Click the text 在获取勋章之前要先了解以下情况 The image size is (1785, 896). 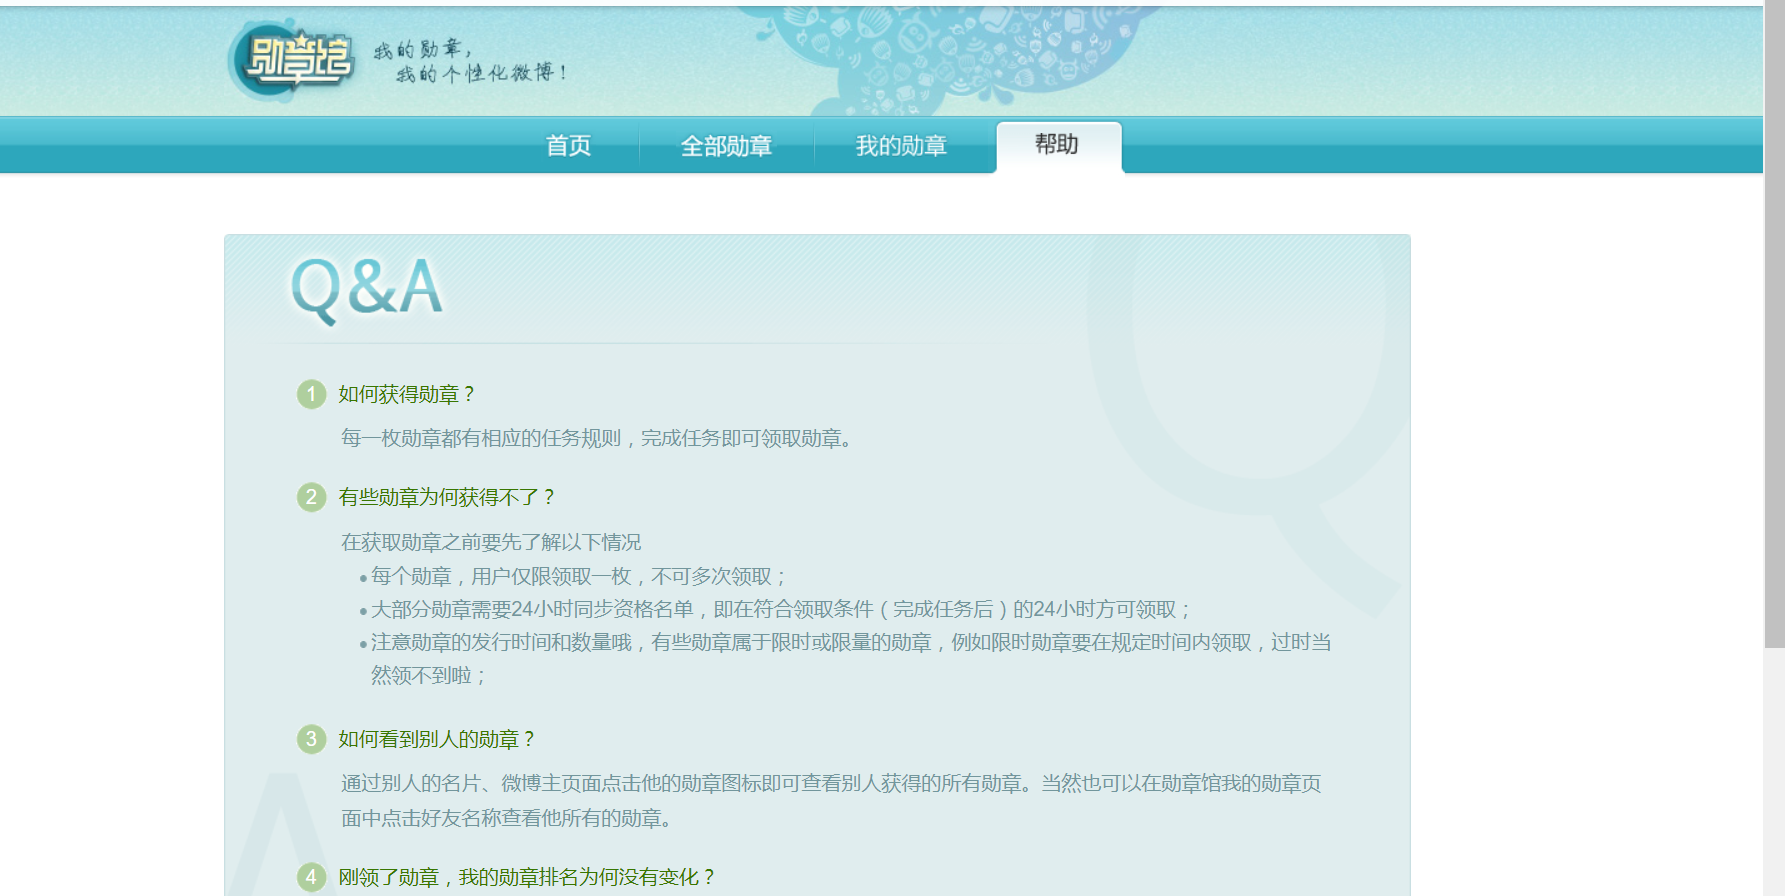[491, 542]
